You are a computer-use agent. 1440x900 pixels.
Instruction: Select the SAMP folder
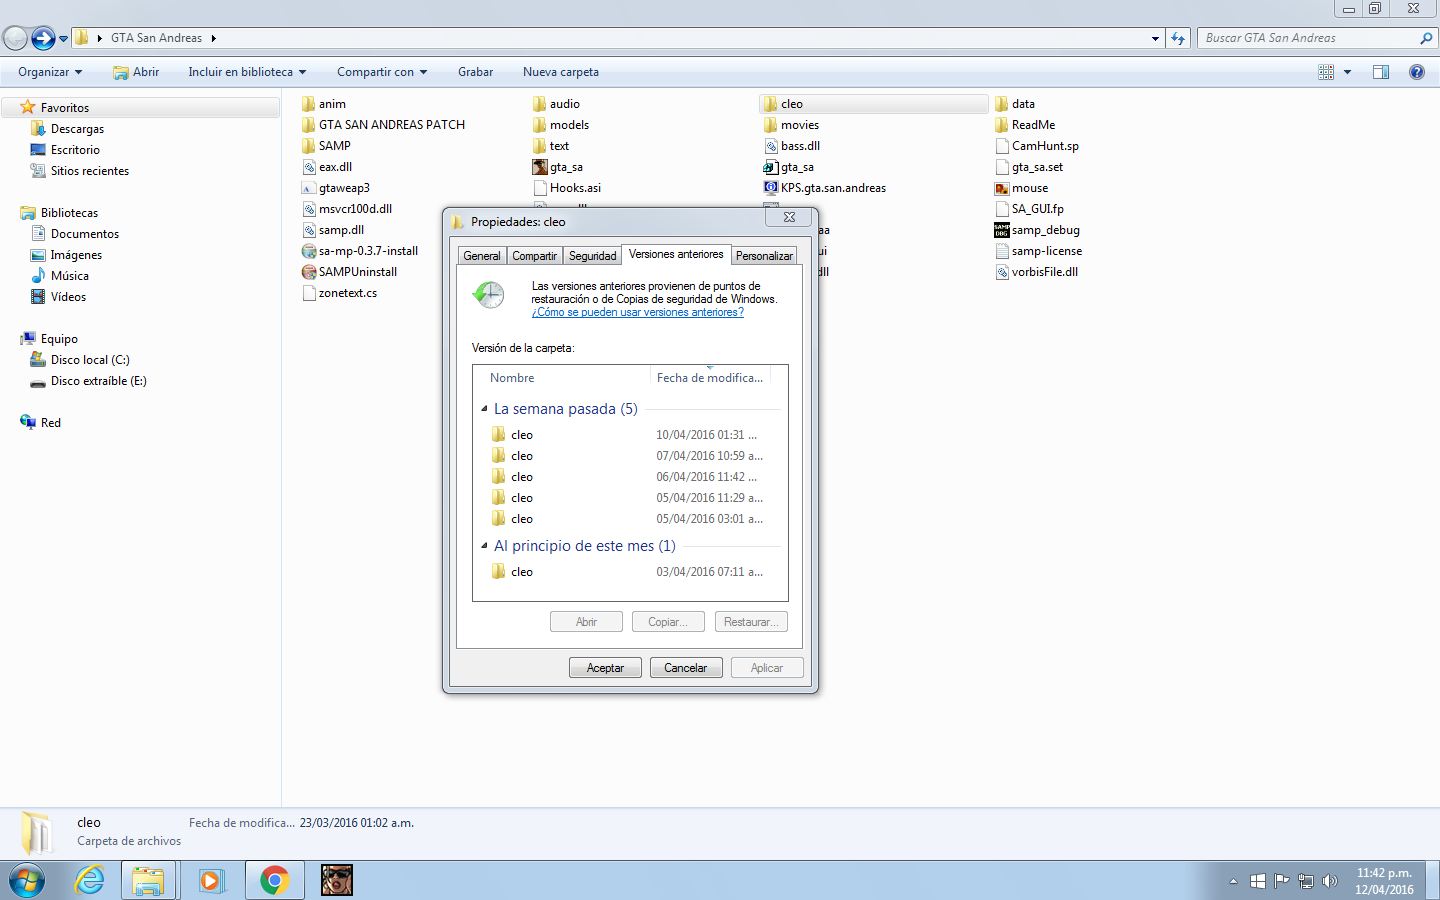click(x=327, y=146)
